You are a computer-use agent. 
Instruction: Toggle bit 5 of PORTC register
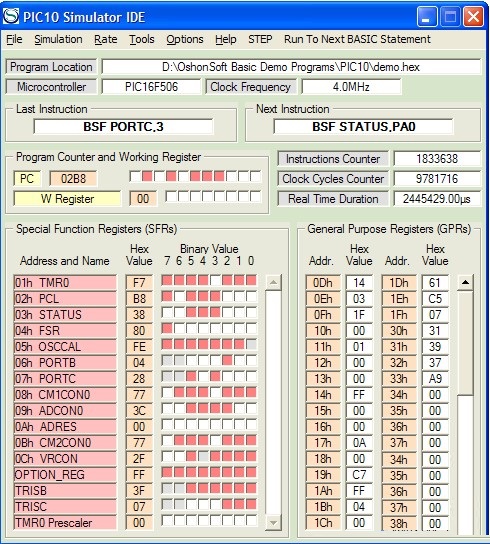[x=191, y=376]
